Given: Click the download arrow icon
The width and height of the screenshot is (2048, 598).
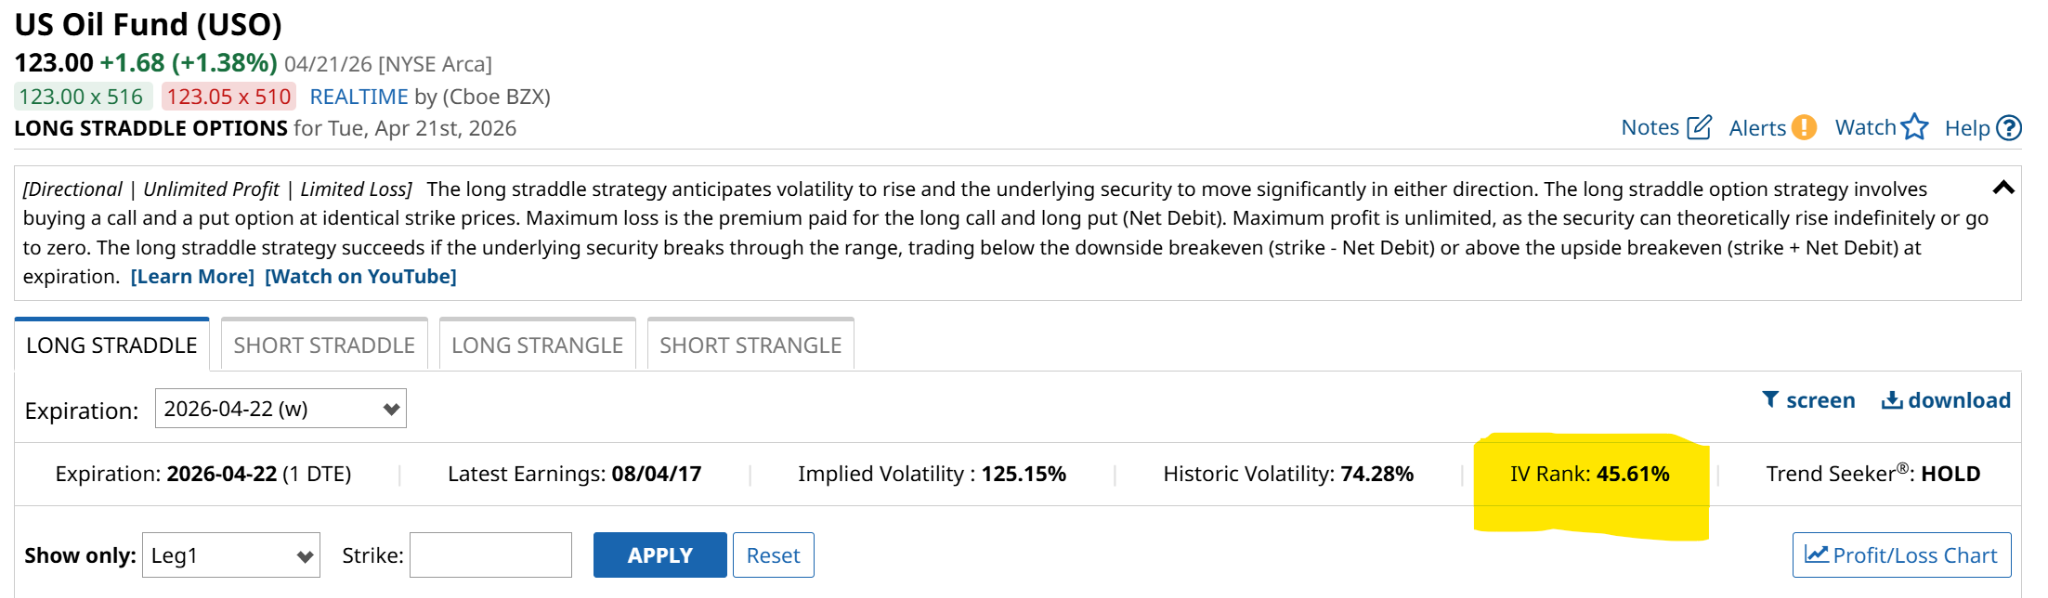Looking at the screenshot, I should [x=1892, y=400].
